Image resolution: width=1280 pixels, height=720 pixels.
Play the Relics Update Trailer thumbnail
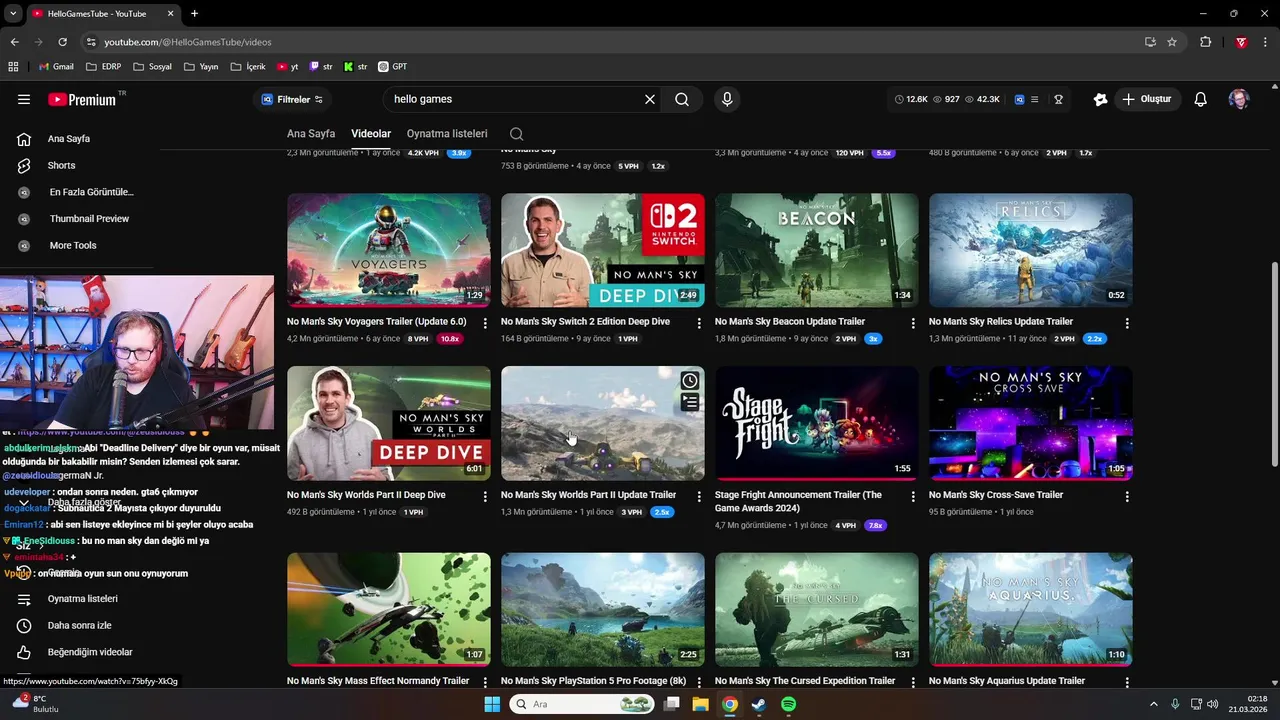1031,250
